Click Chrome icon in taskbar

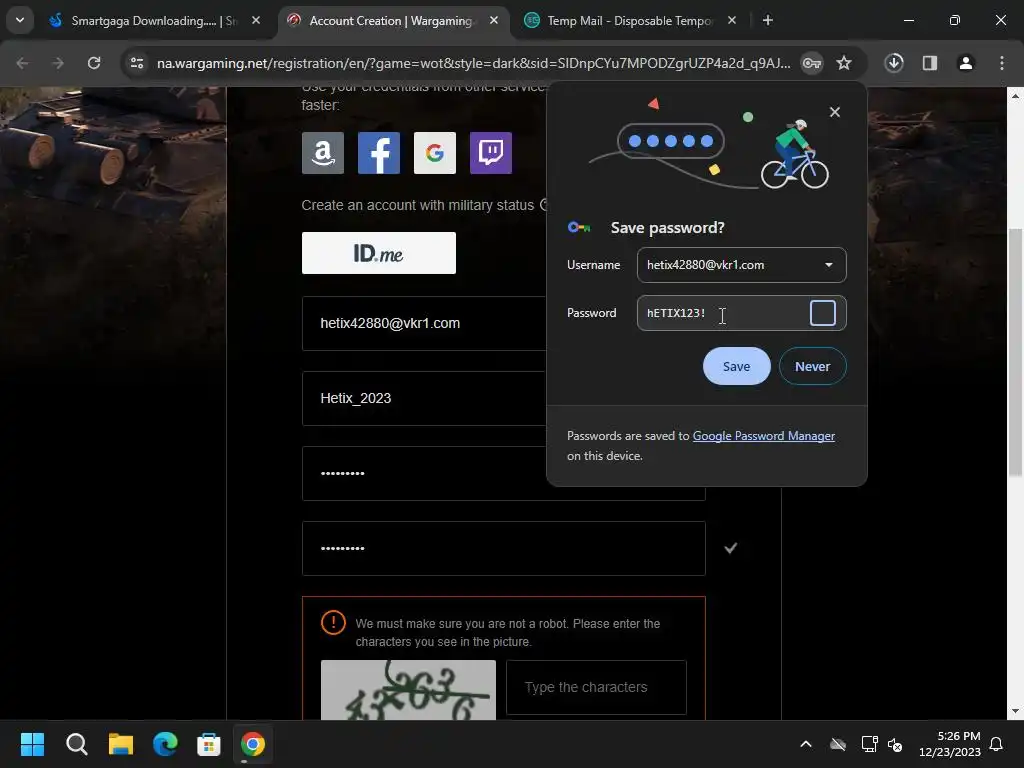point(253,744)
